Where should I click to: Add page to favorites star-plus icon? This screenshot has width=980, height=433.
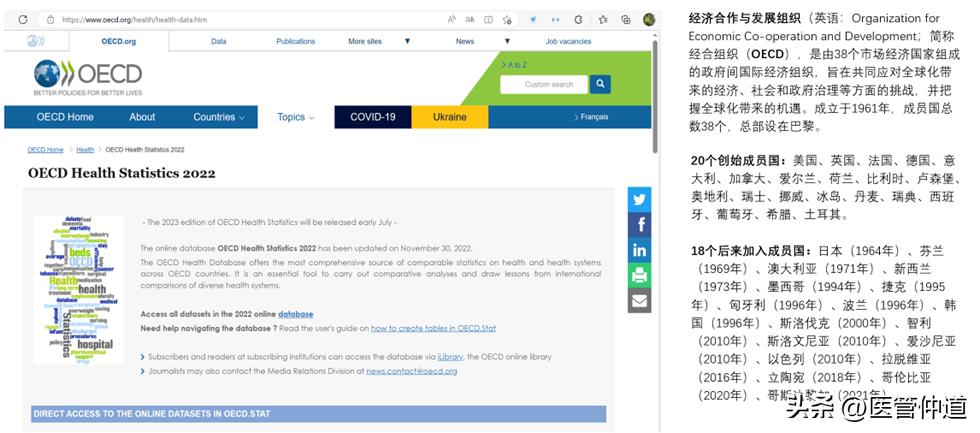click(x=507, y=19)
